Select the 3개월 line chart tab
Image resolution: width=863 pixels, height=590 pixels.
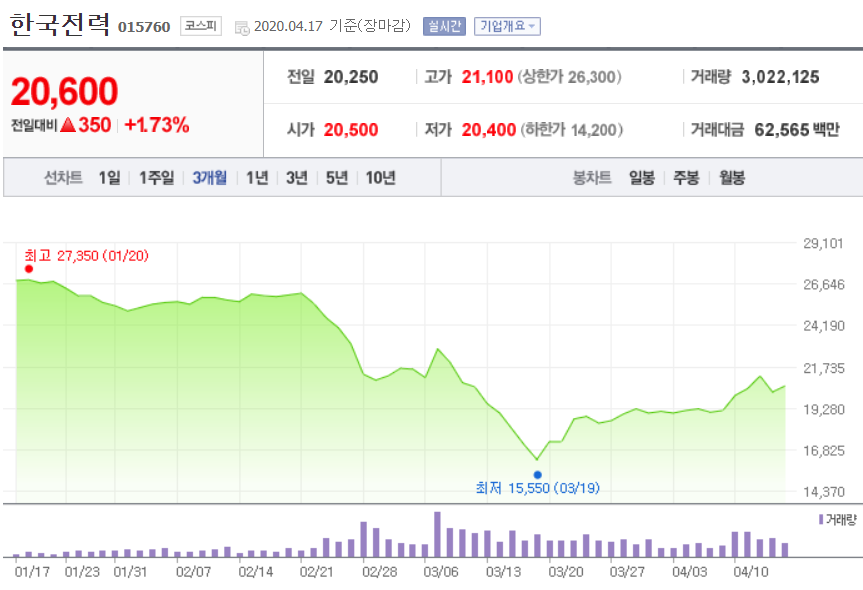(x=210, y=178)
